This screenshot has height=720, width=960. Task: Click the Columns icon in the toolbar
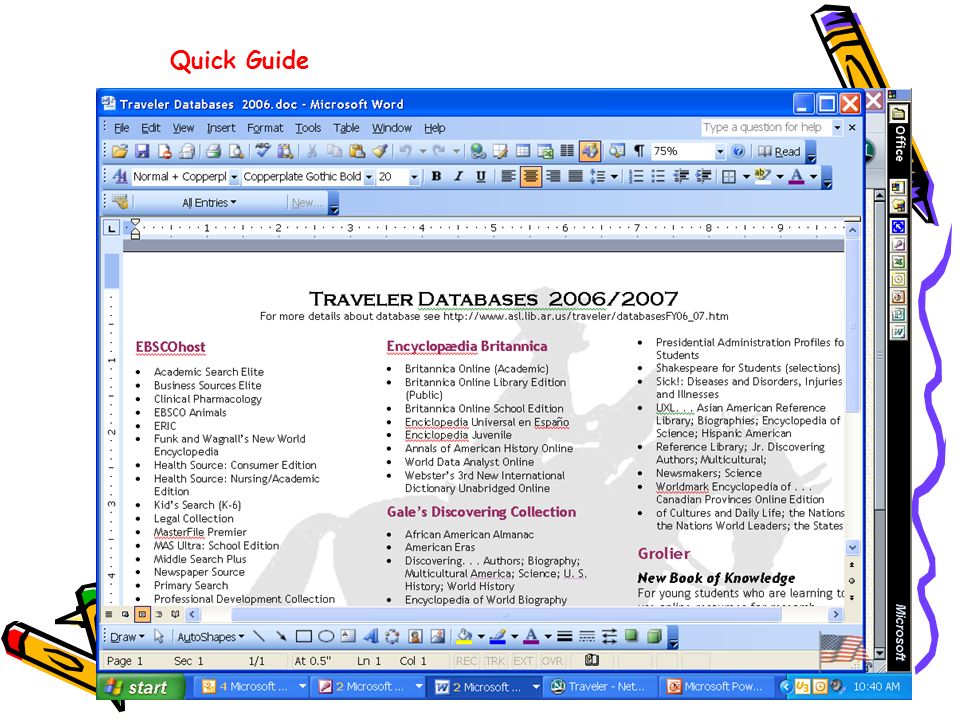coord(568,151)
